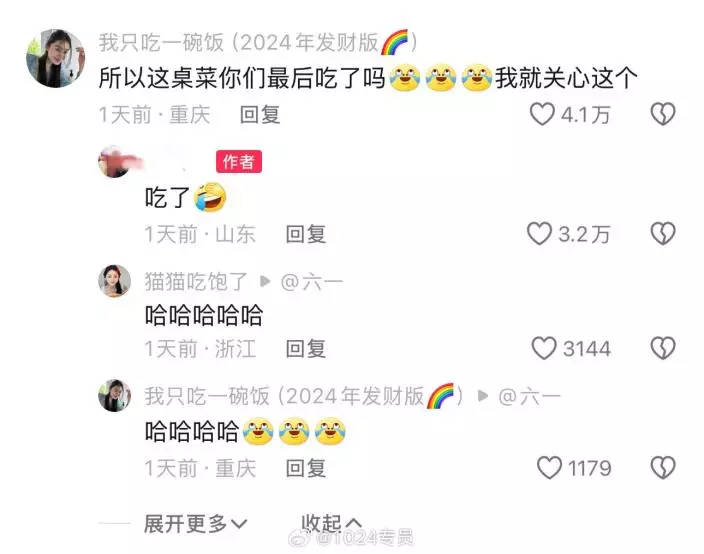Open the username 猫猫吃饱了

pyautogui.click(x=196, y=281)
